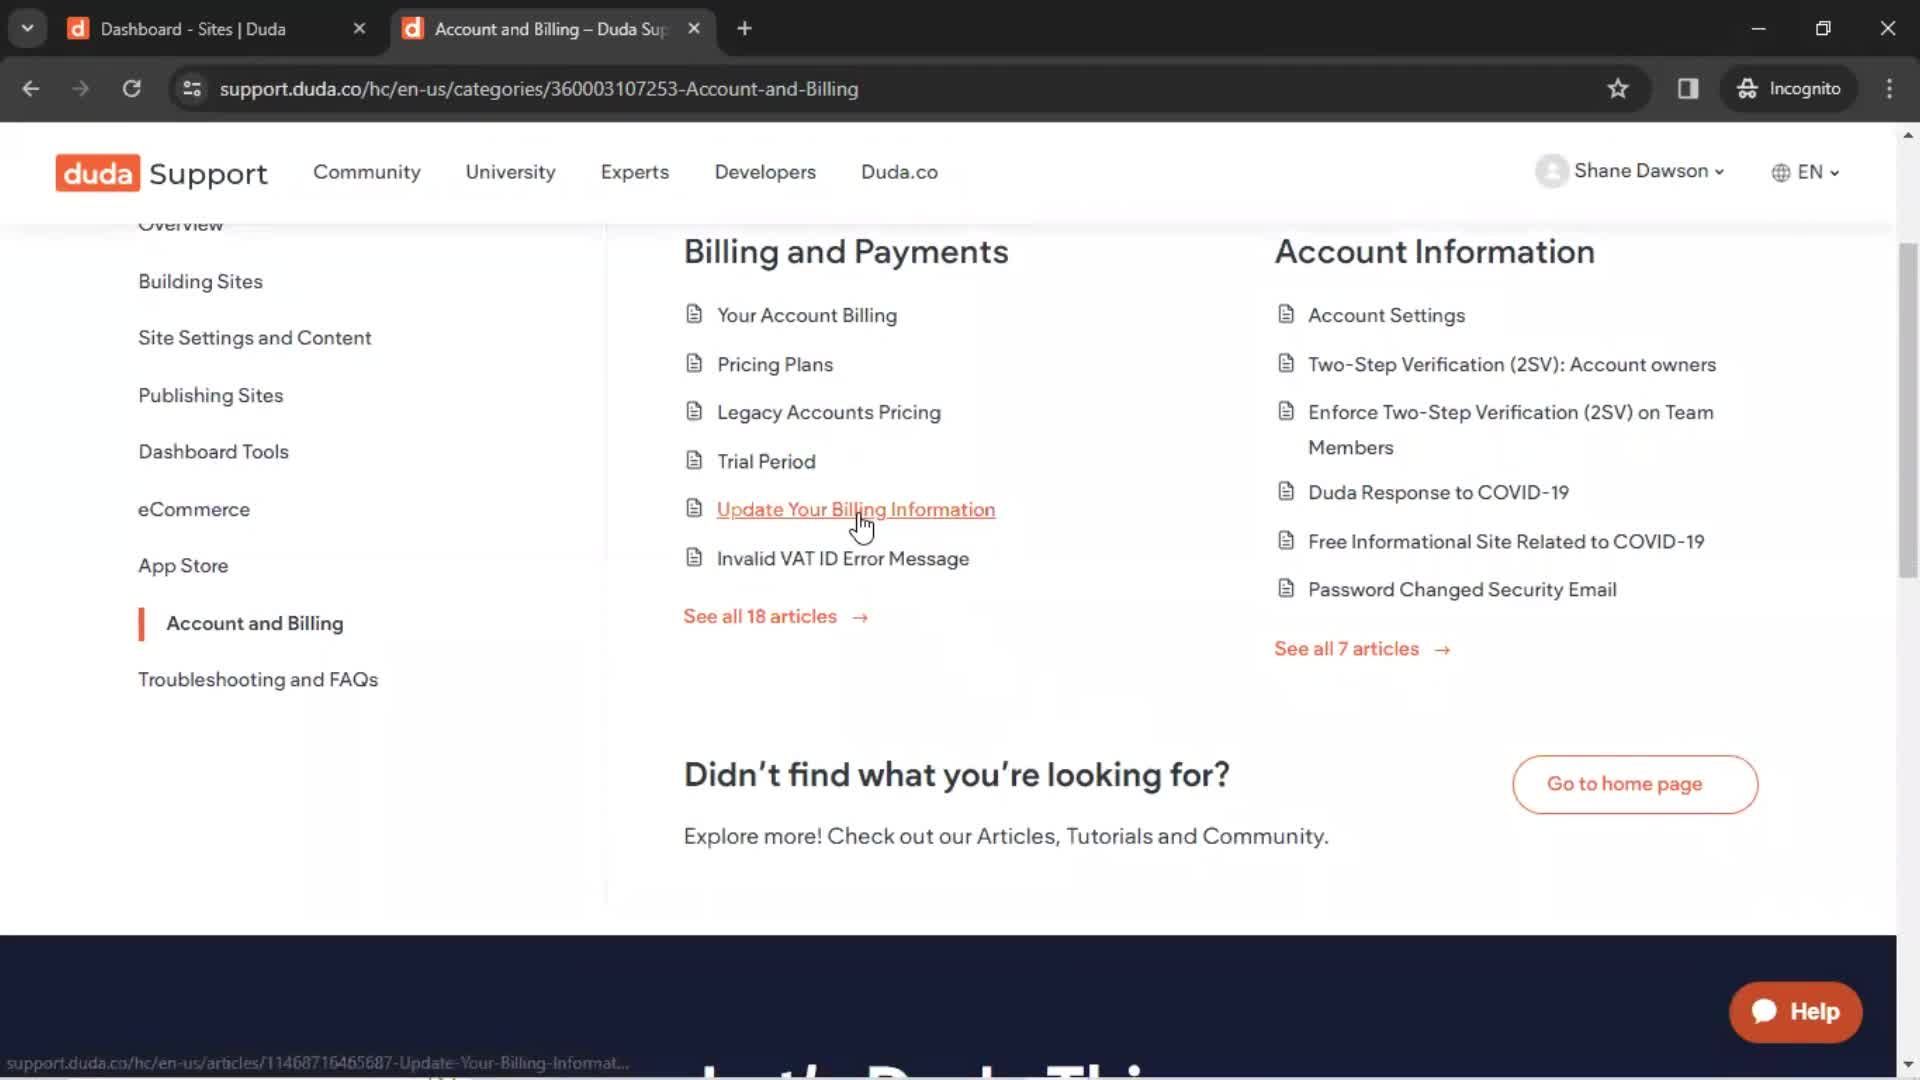Select Building Sites in the sidebar
Screen dimensions: 1920x1080
[200, 282]
